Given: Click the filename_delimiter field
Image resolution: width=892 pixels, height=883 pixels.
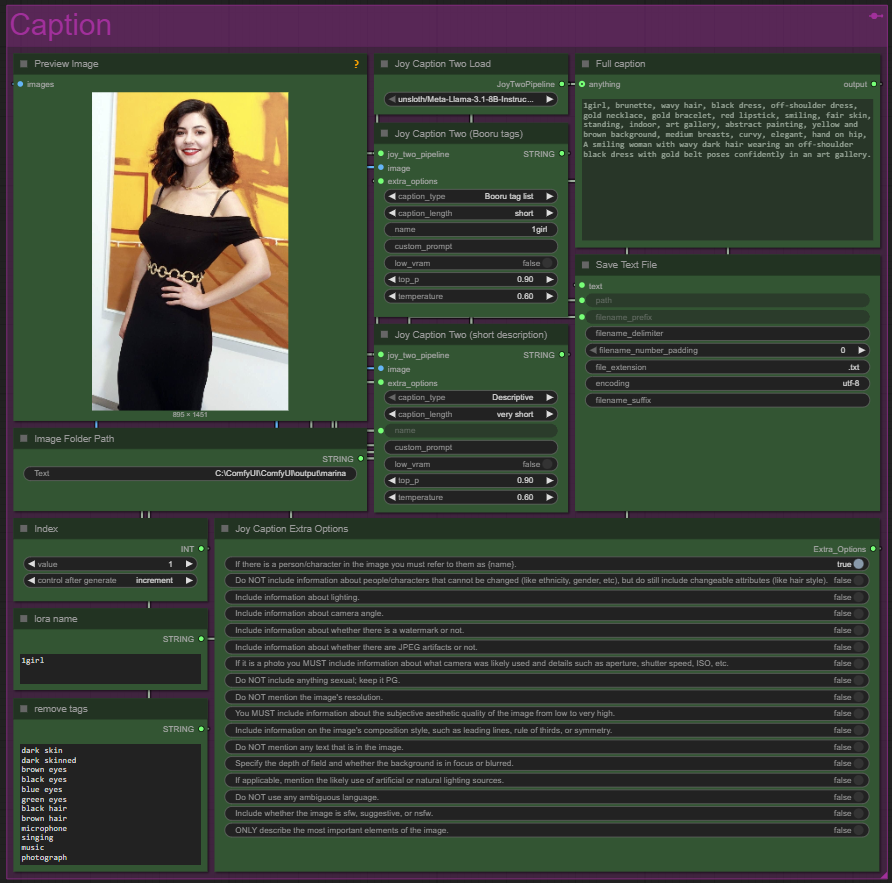Looking at the screenshot, I should 728,333.
